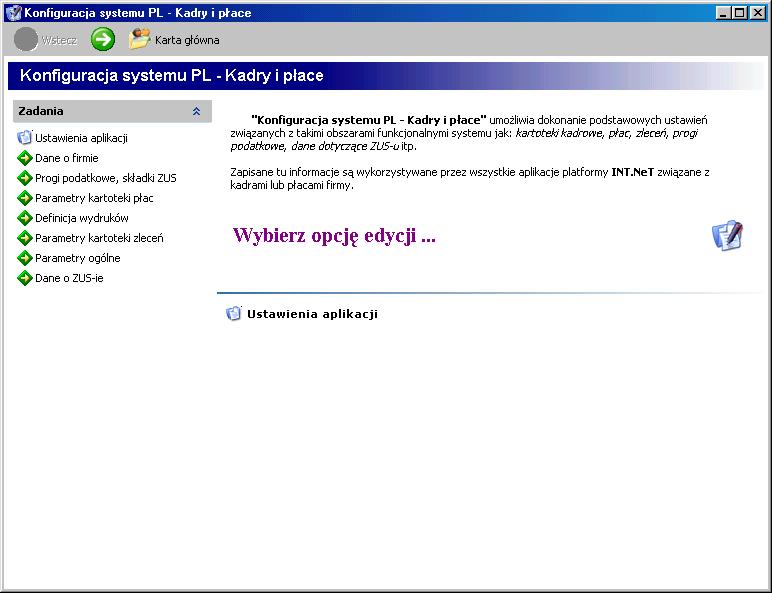This screenshot has width=772, height=593.
Task: Minimize the Konfiguracja systemu PL window
Action: click(723, 12)
